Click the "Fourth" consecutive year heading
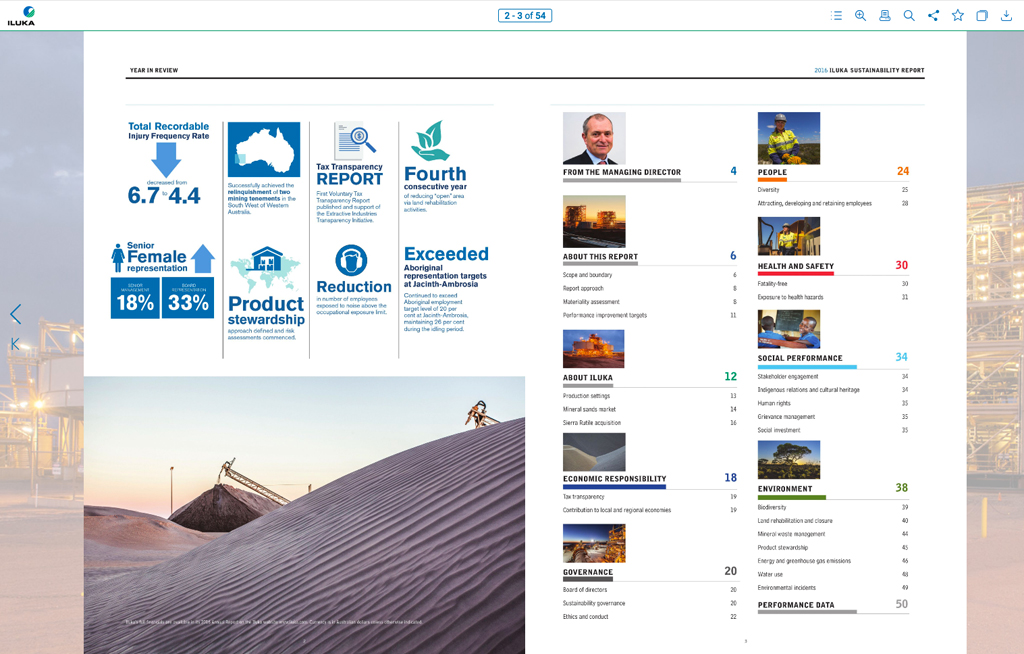Screen dimensions: 1024x654 pos(435,174)
